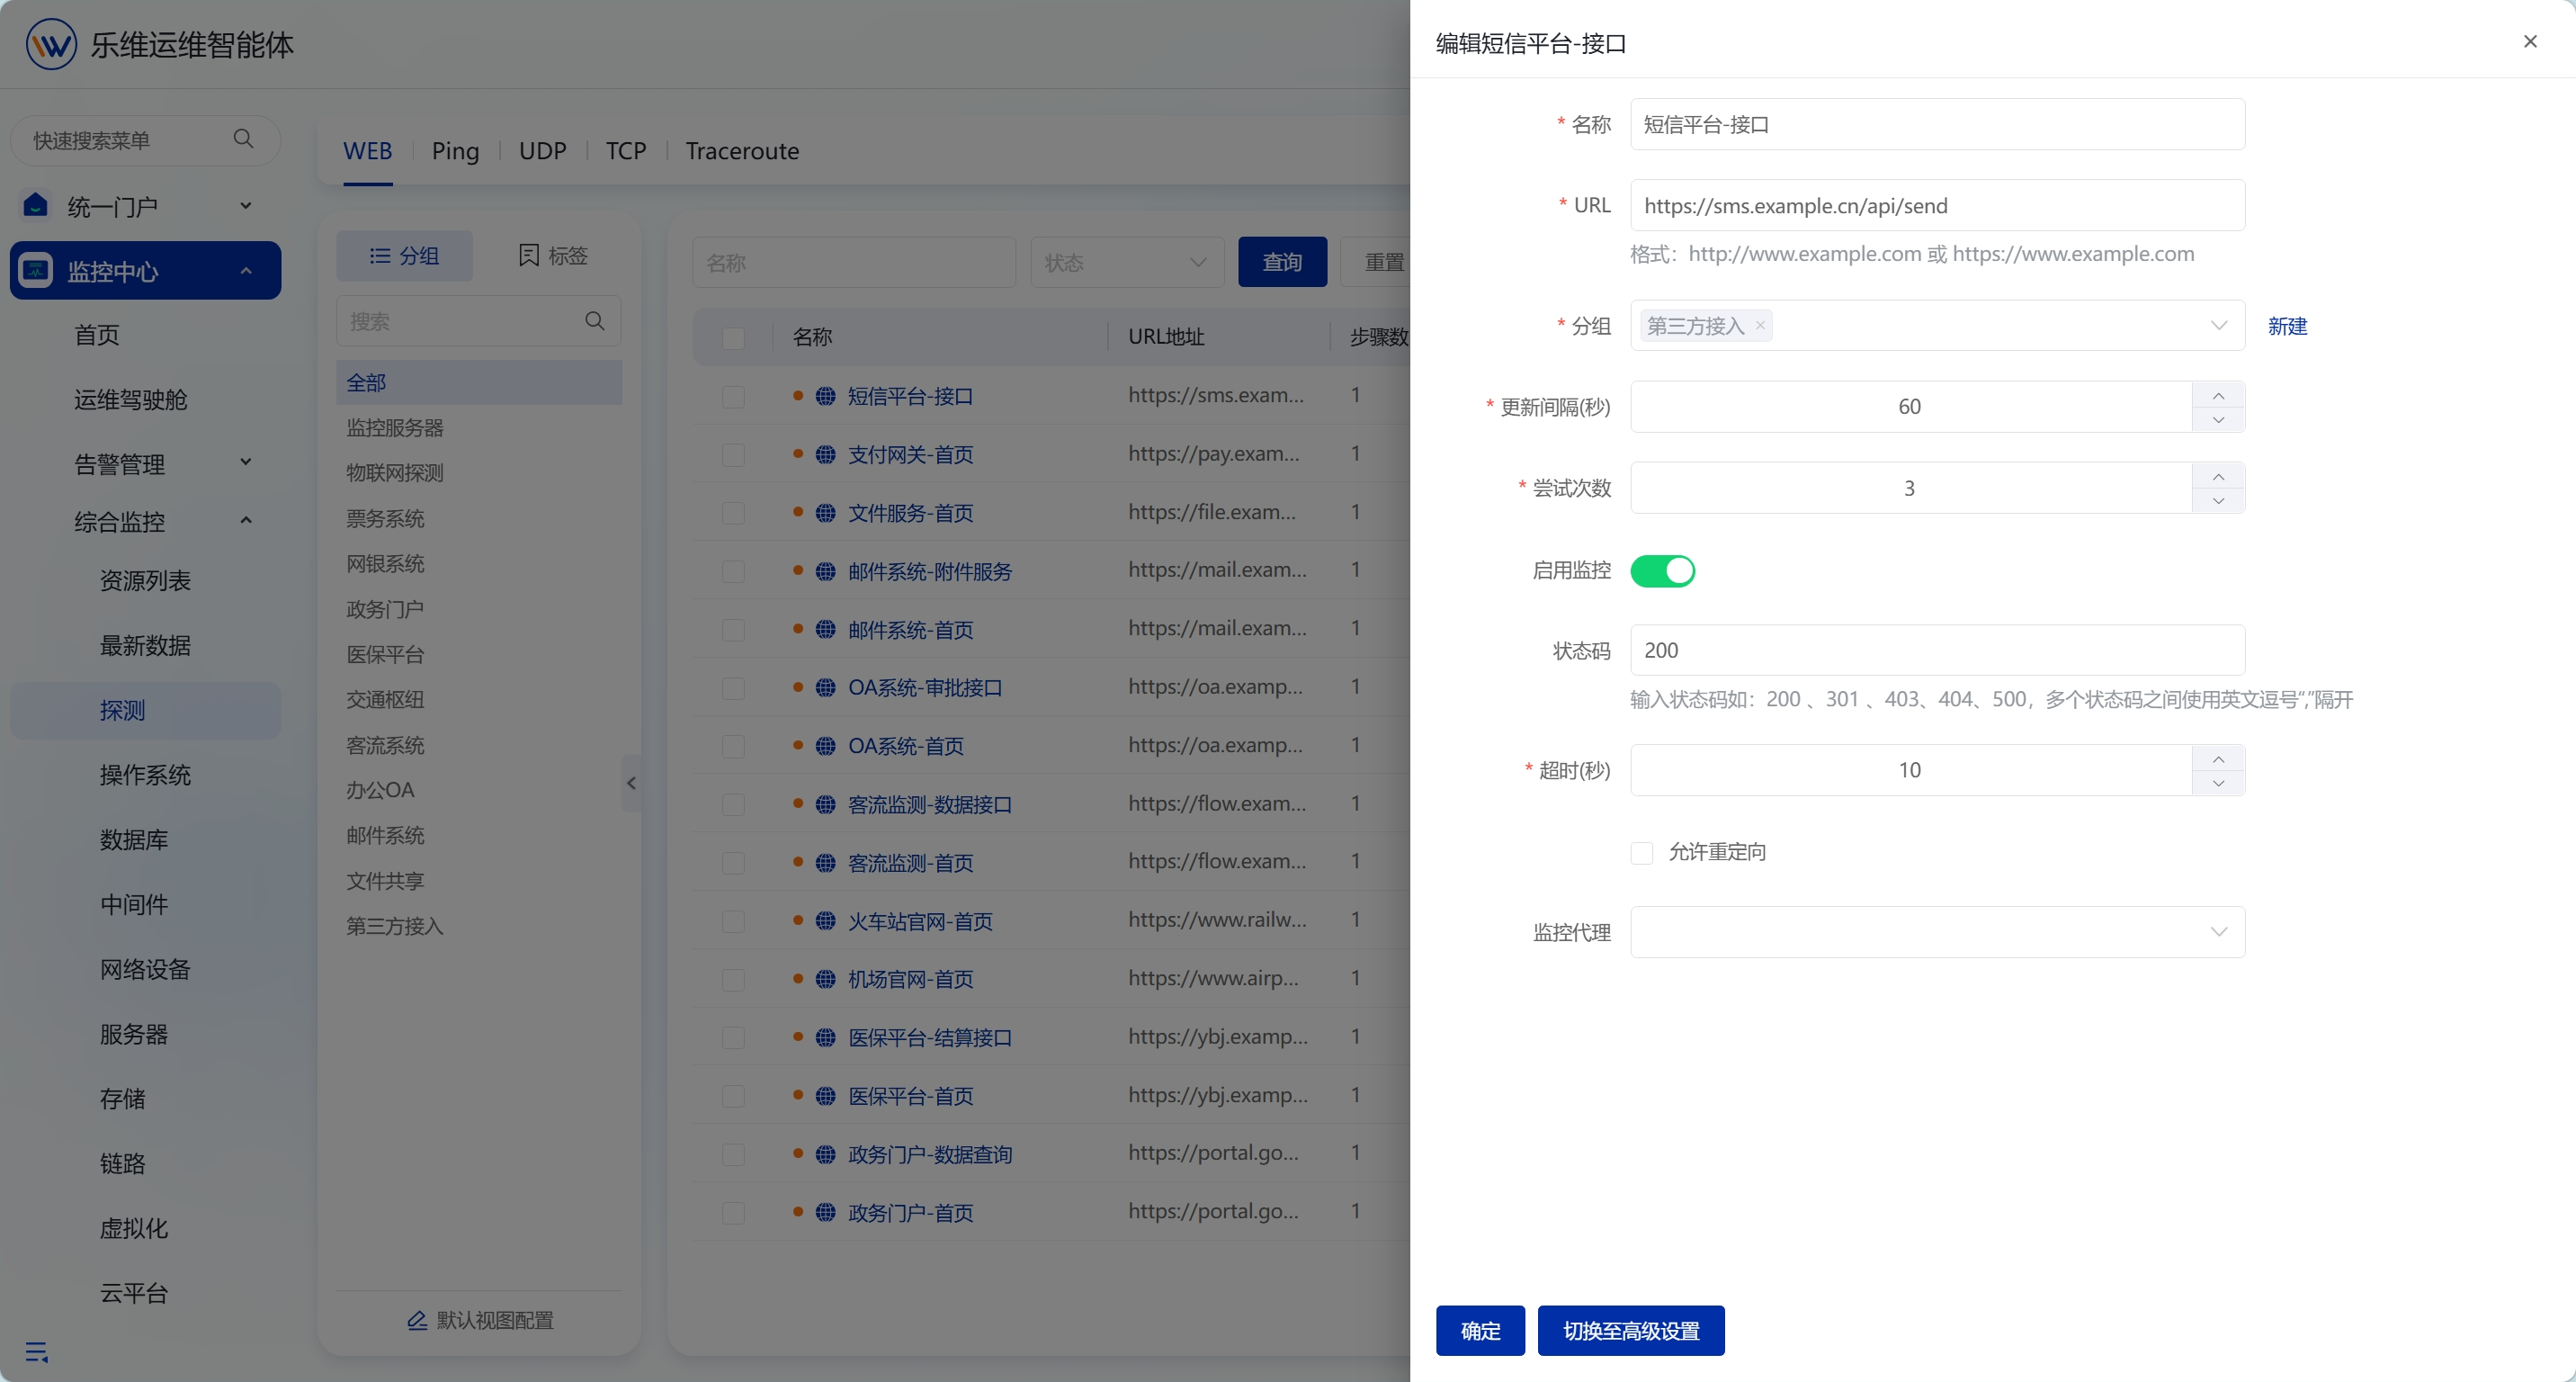The width and height of the screenshot is (2576, 1382).
Task: Check the 允许重定向 checkbox
Action: [1641, 852]
